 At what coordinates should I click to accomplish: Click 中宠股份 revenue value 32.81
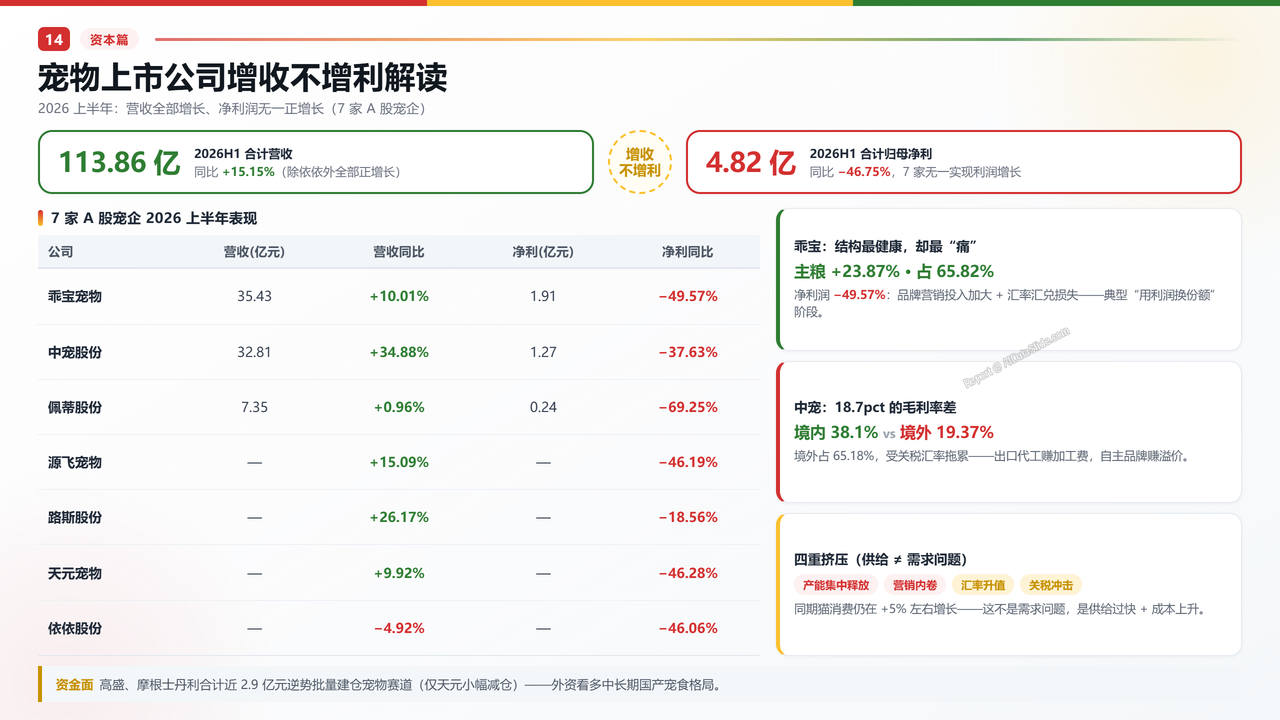[x=254, y=352]
